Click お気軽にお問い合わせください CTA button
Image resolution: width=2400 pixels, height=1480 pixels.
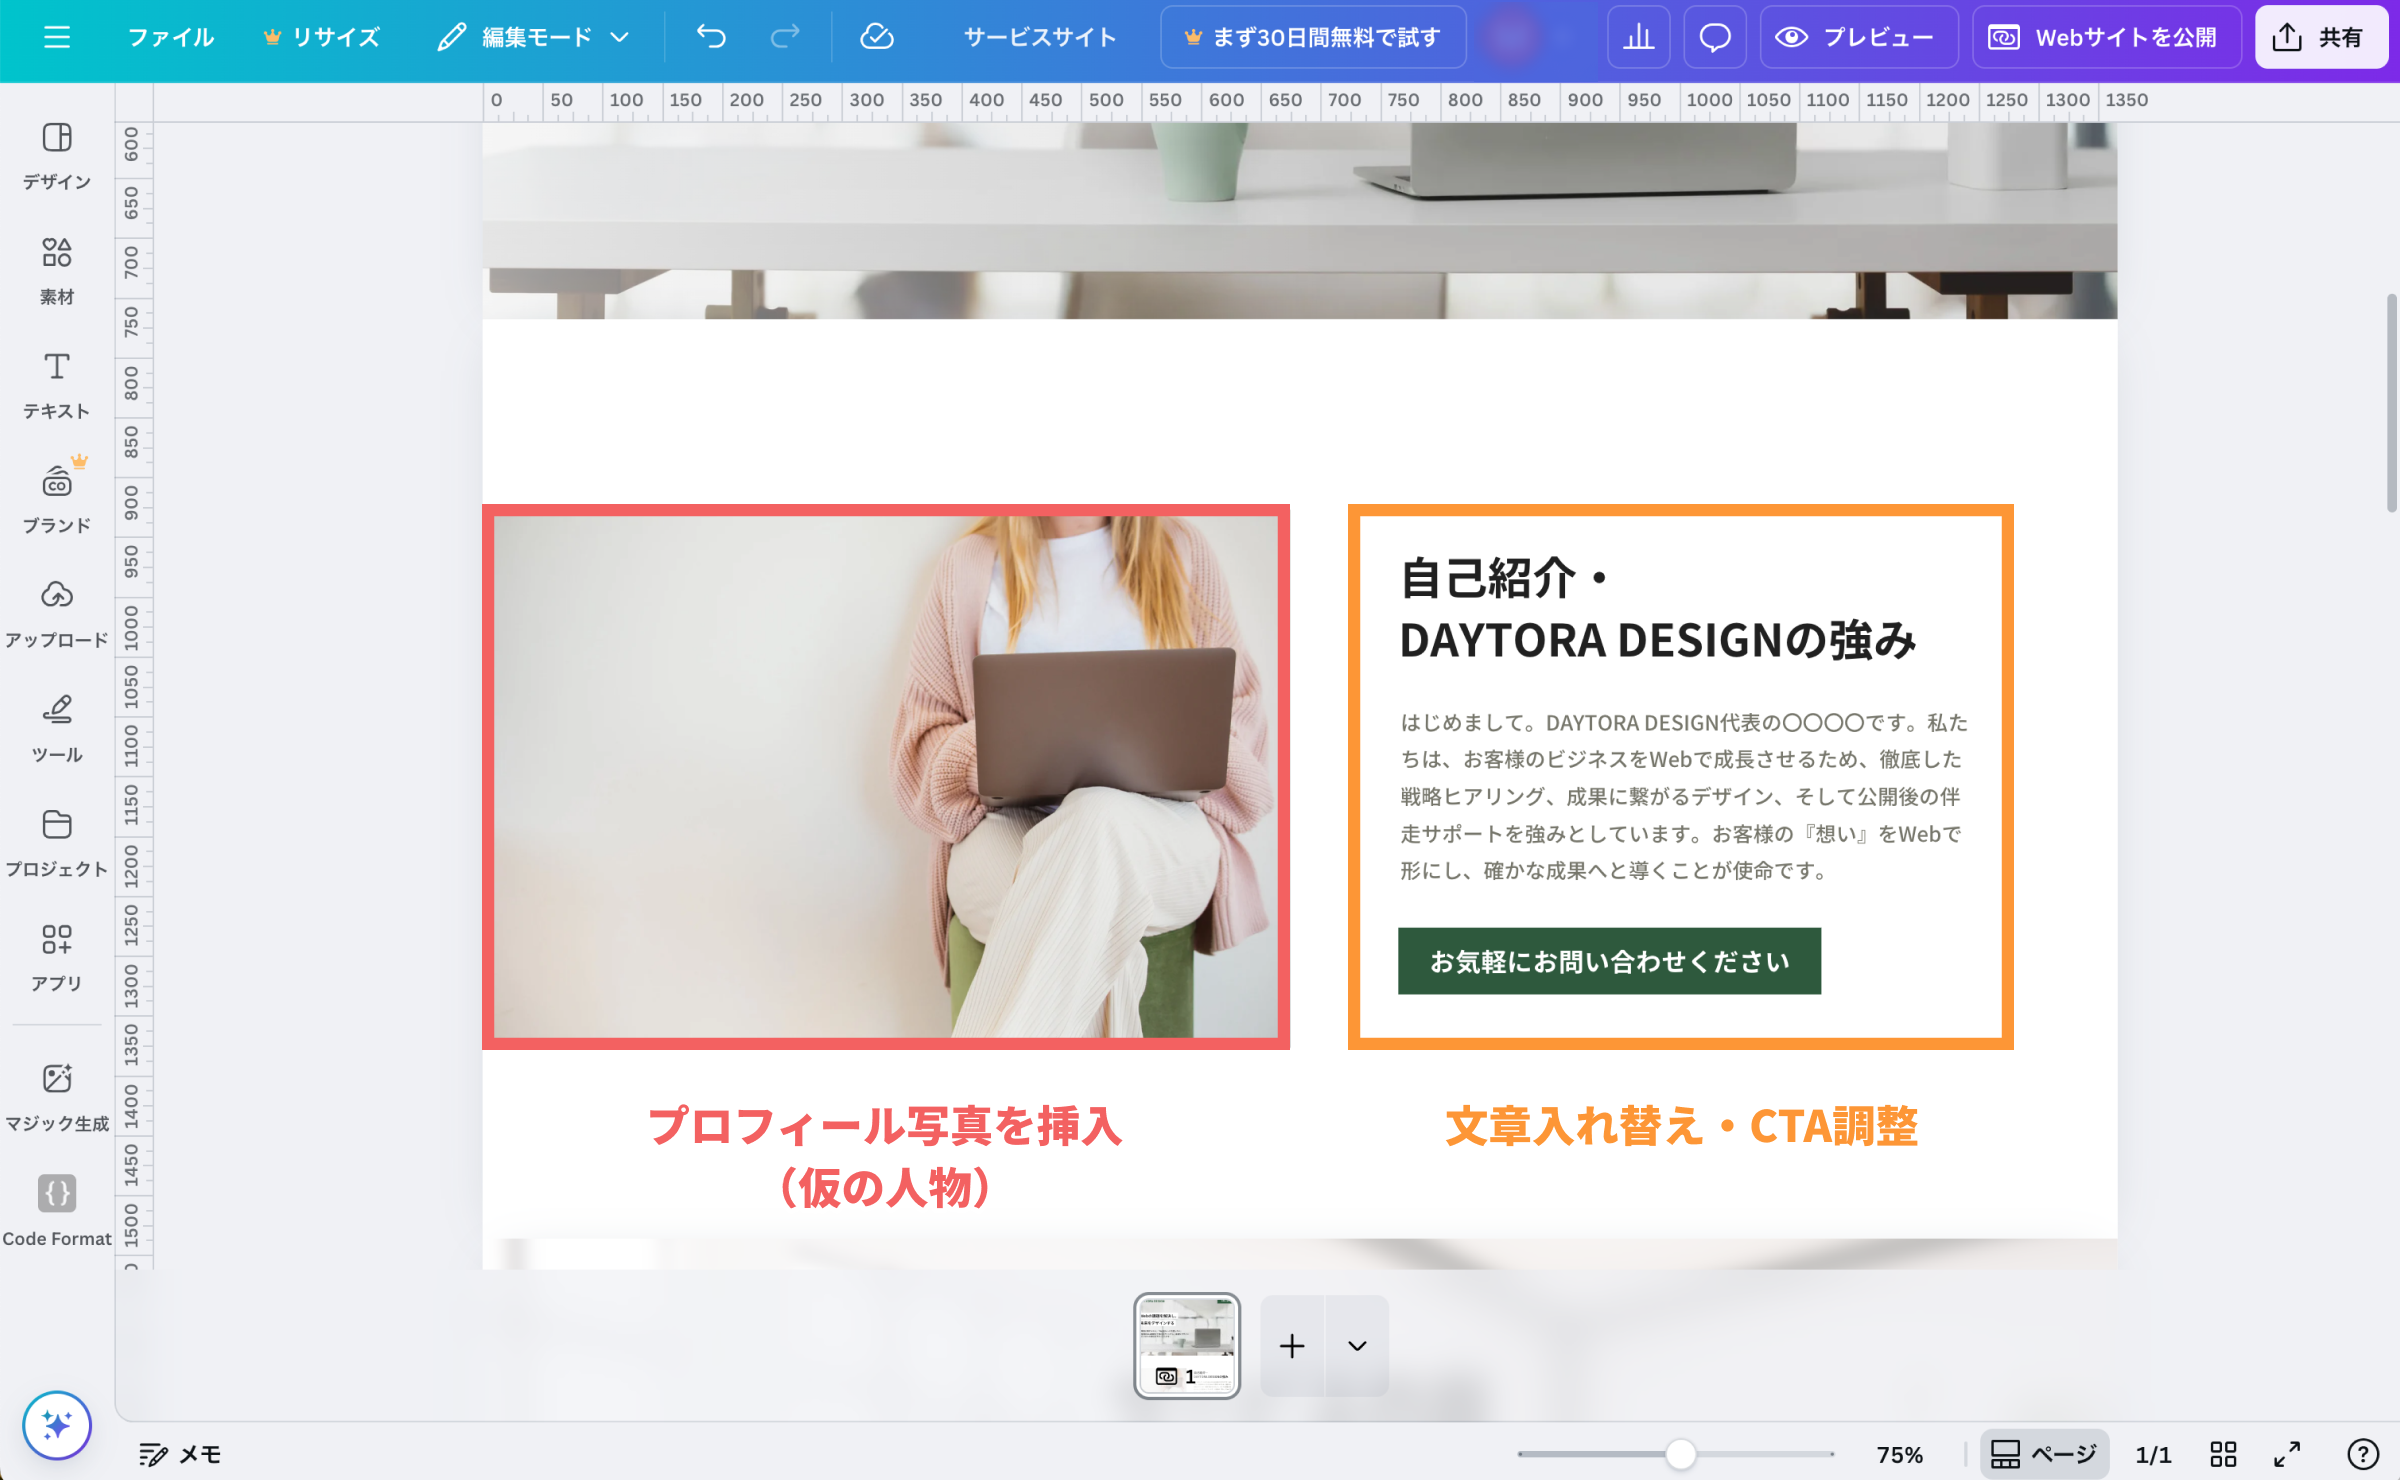1609,961
